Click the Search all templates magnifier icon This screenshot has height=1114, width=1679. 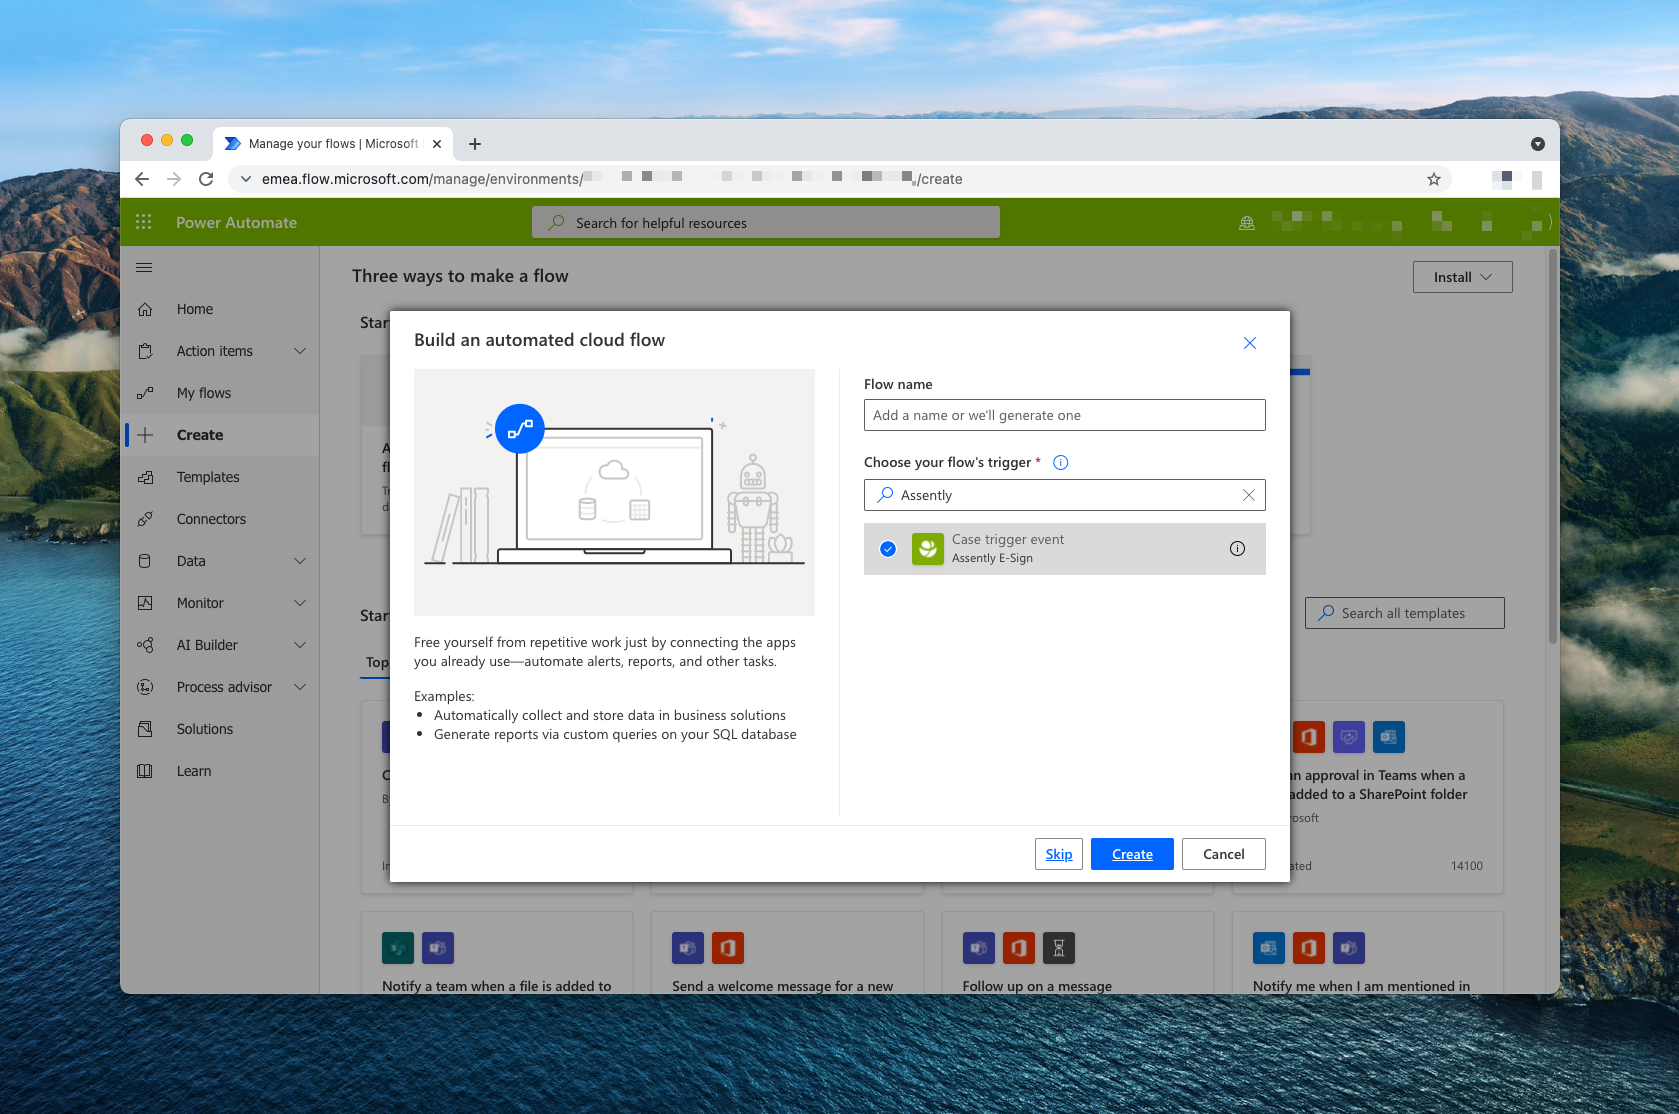point(1327,612)
